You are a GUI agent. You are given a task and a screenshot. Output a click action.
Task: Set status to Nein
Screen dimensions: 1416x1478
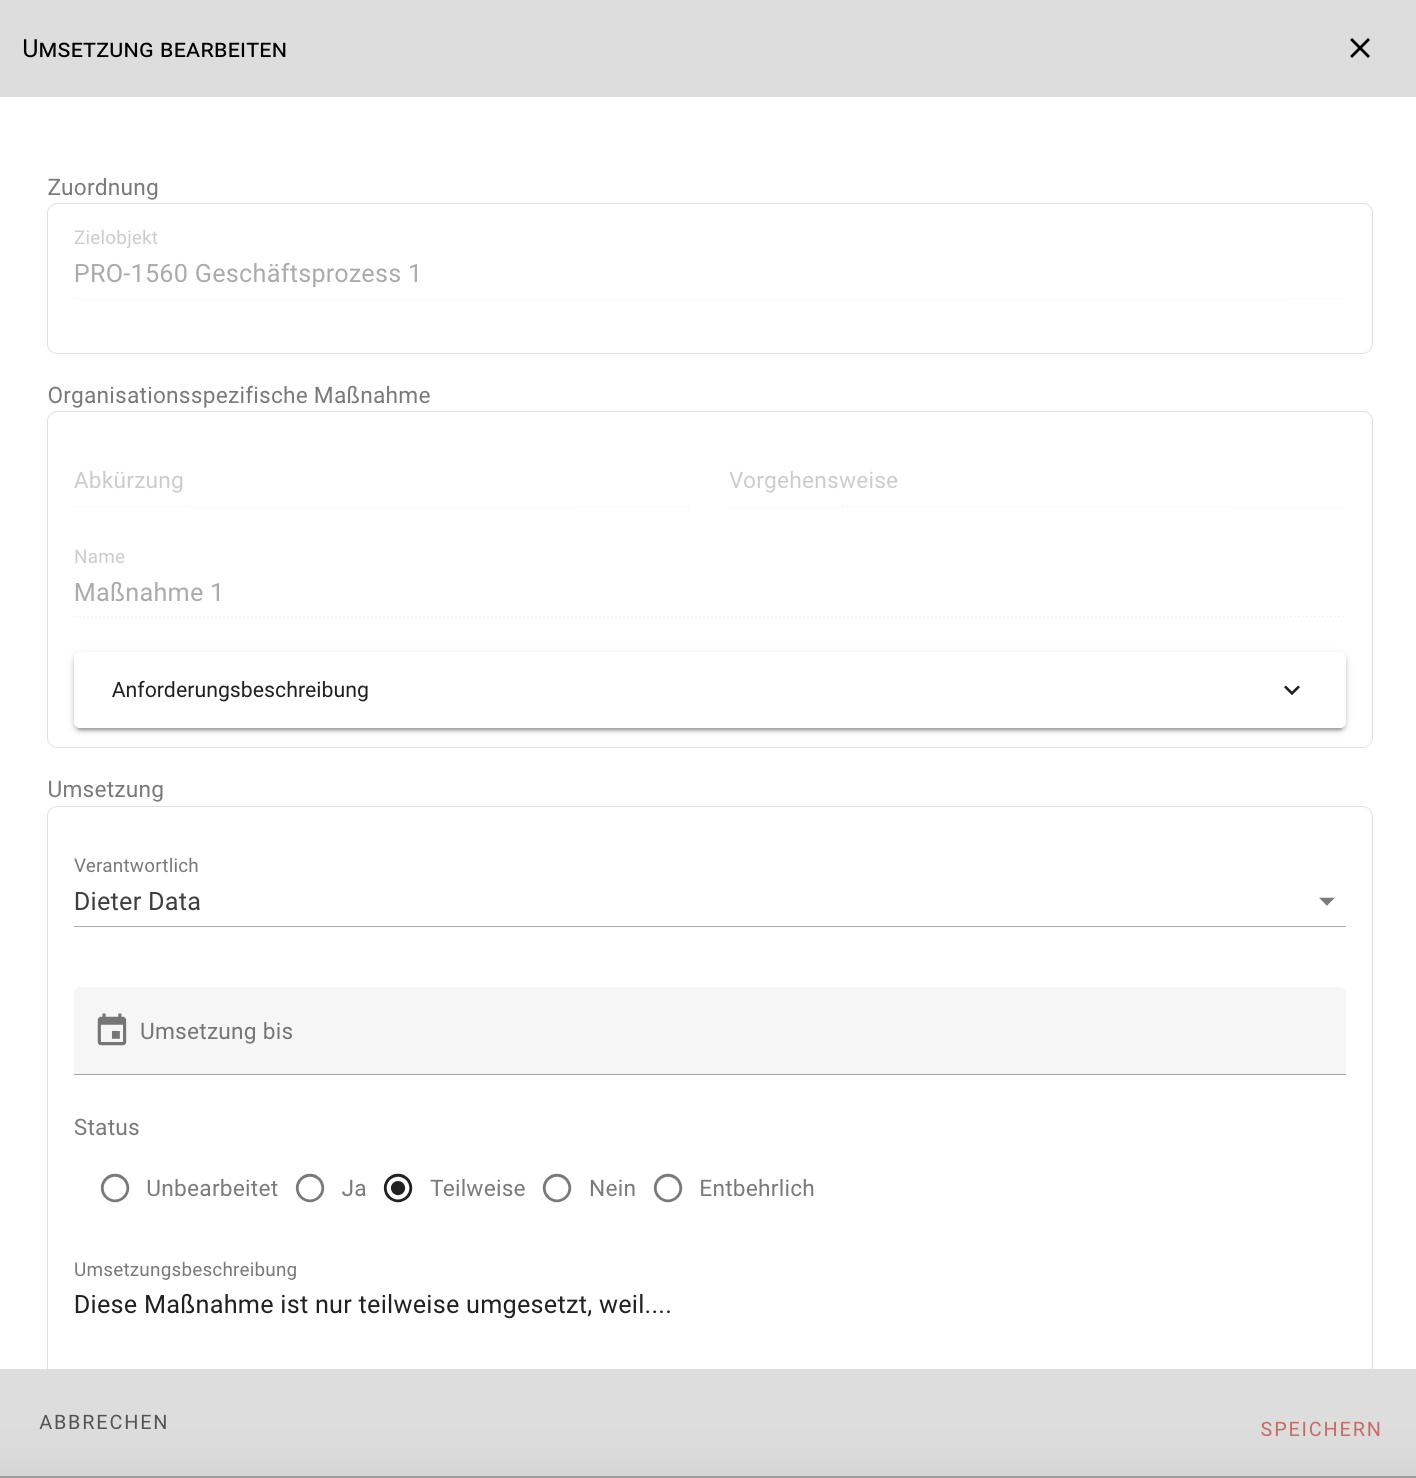tap(557, 1188)
